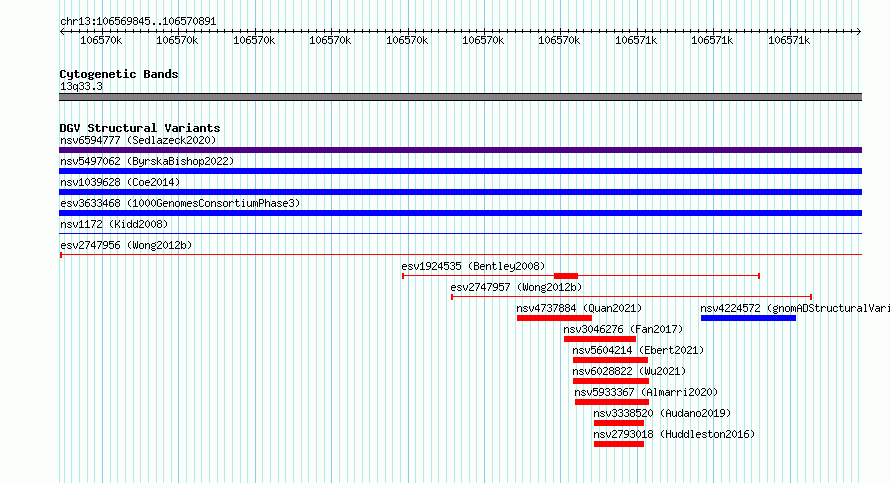Select the red bar under nsv5604214
This screenshot has height=483, width=890.
pyautogui.click(x=610, y=360)
